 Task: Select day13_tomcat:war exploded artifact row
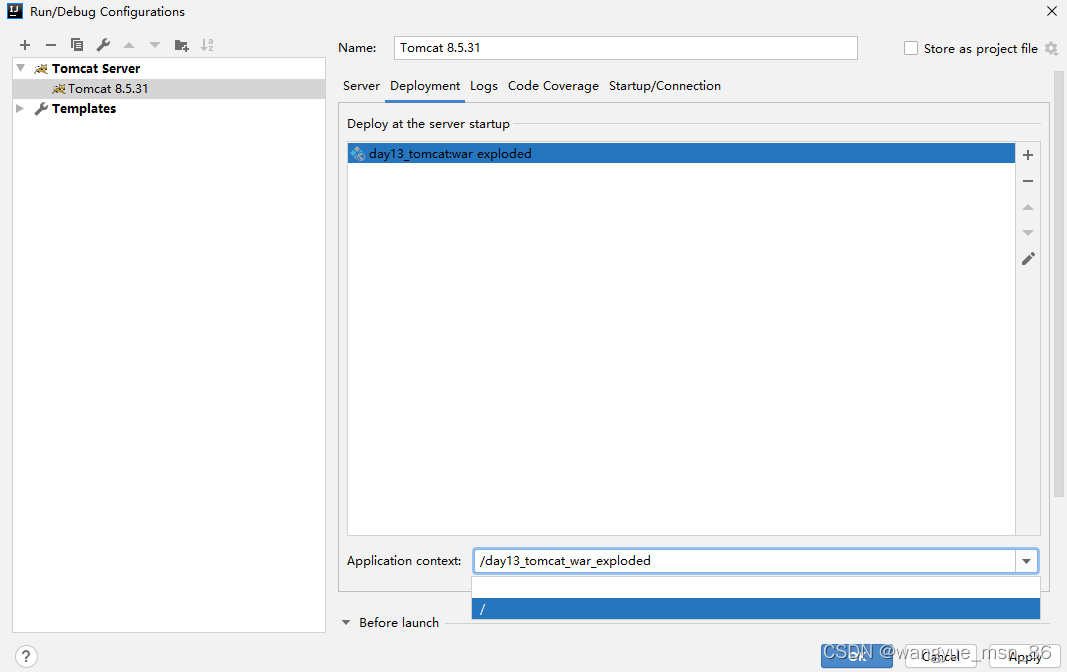(x=681, y=153)
